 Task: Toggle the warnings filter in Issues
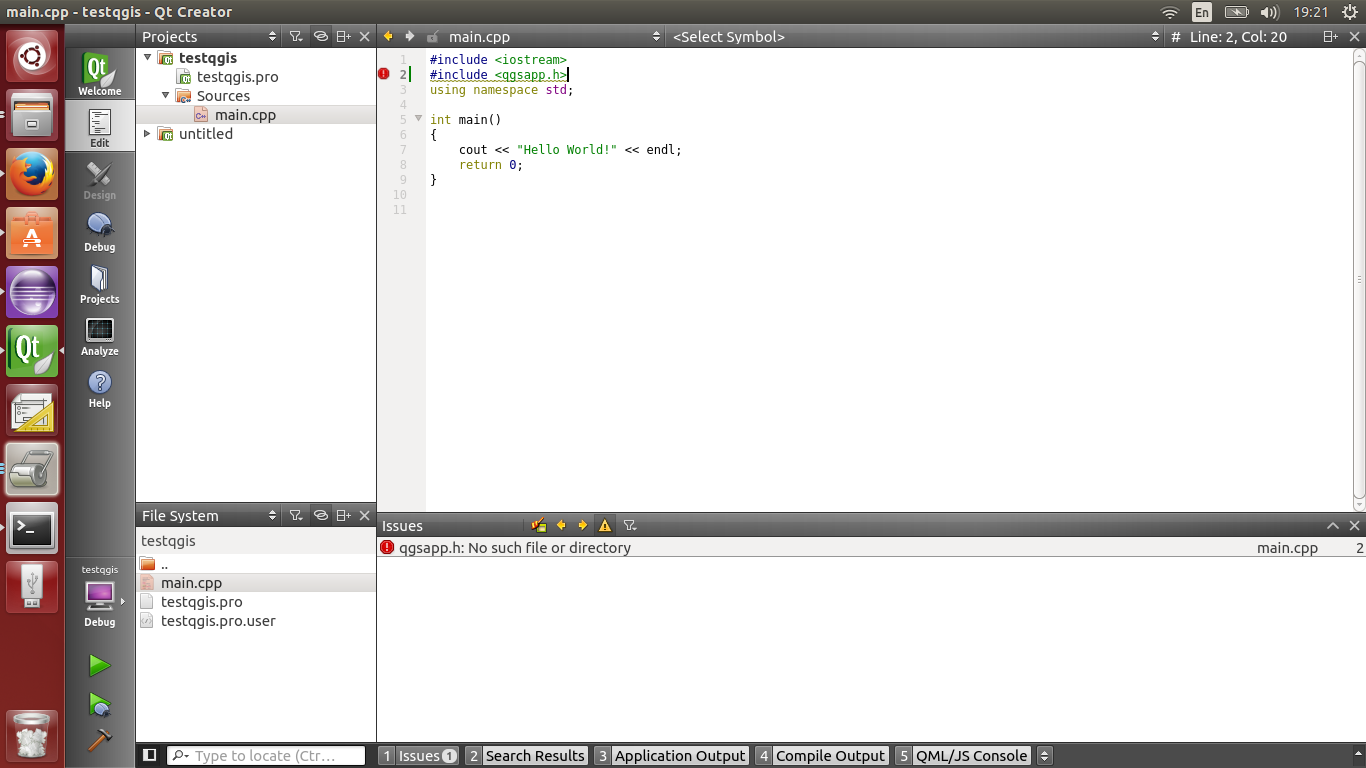[x=605, y=525]
